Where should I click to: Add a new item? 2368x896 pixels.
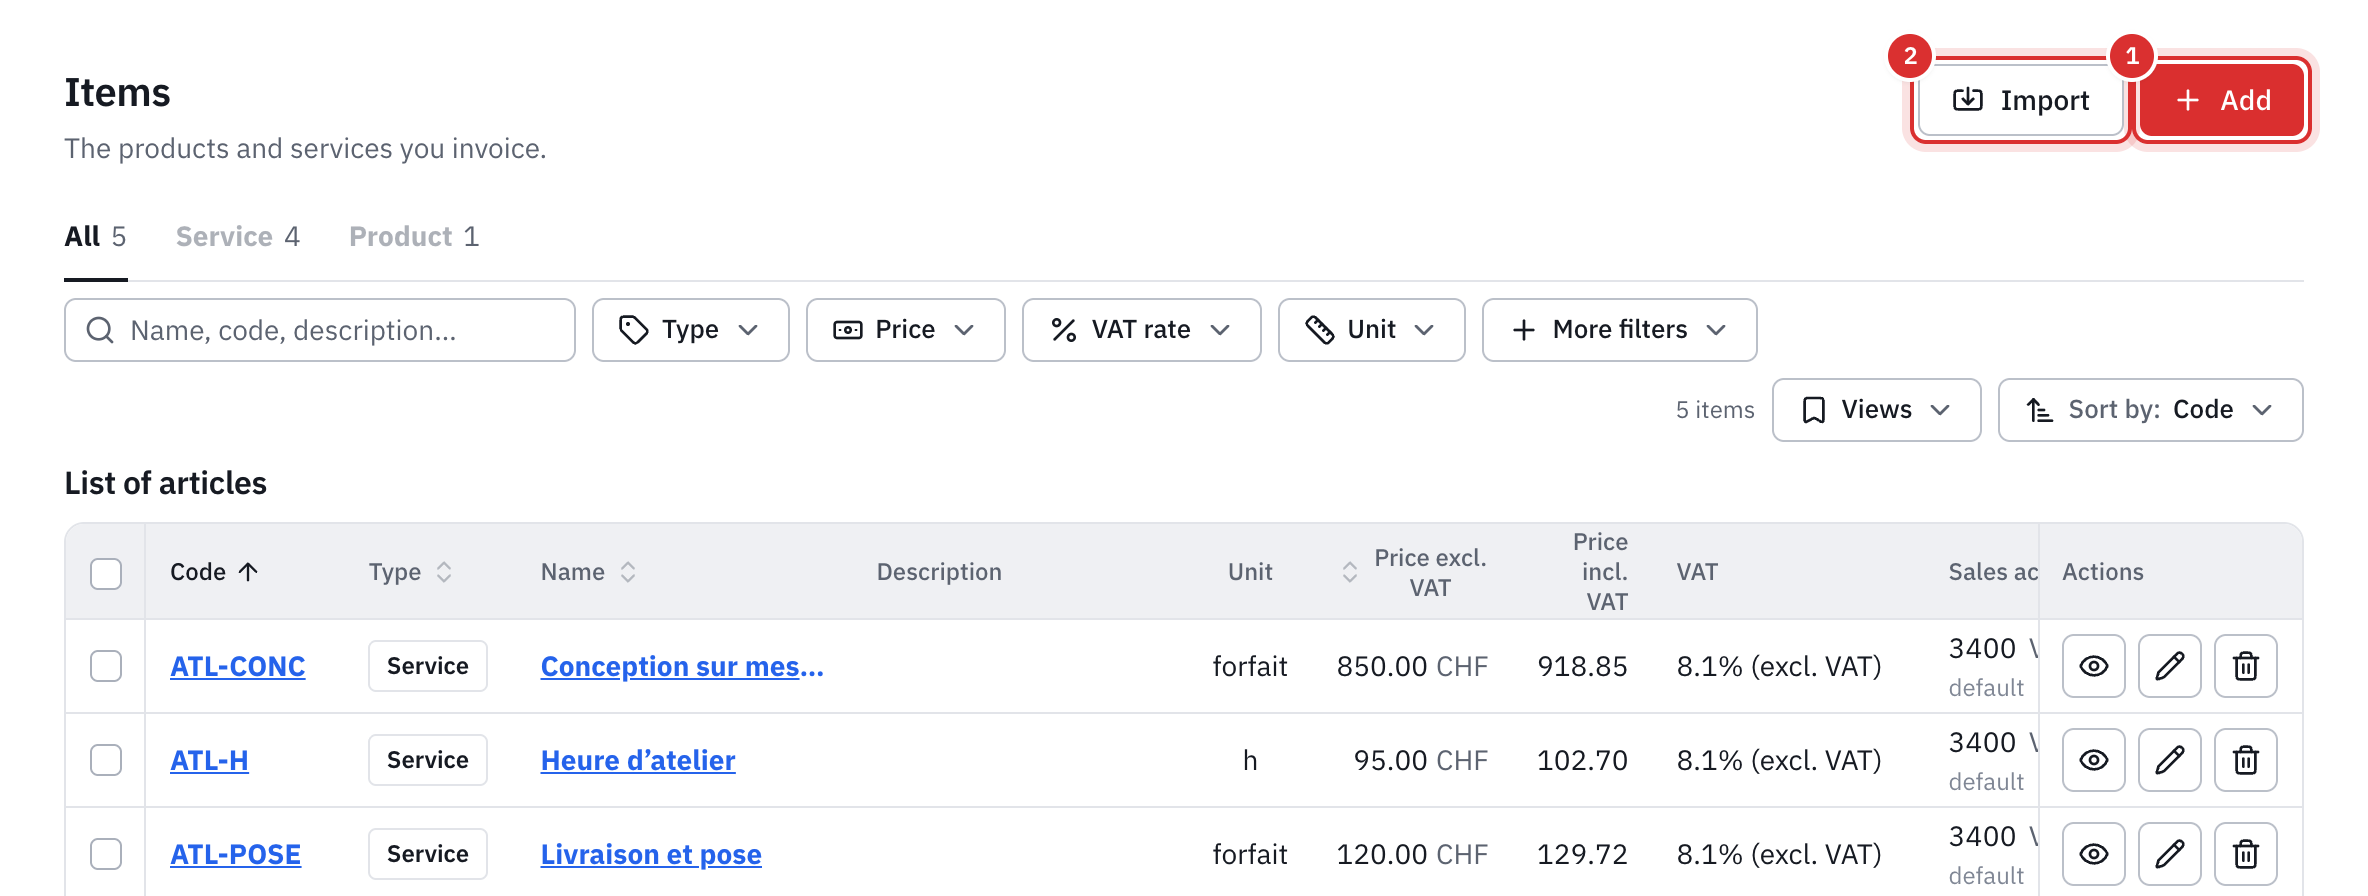(2222, 100)
